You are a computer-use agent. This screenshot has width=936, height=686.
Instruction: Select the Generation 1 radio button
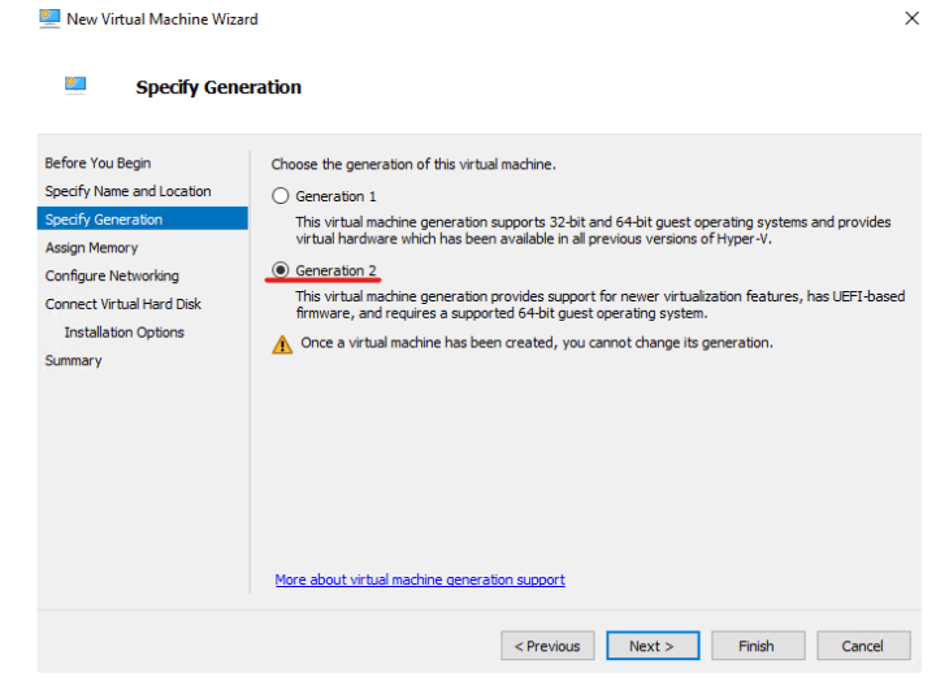[x=281, y=197]
